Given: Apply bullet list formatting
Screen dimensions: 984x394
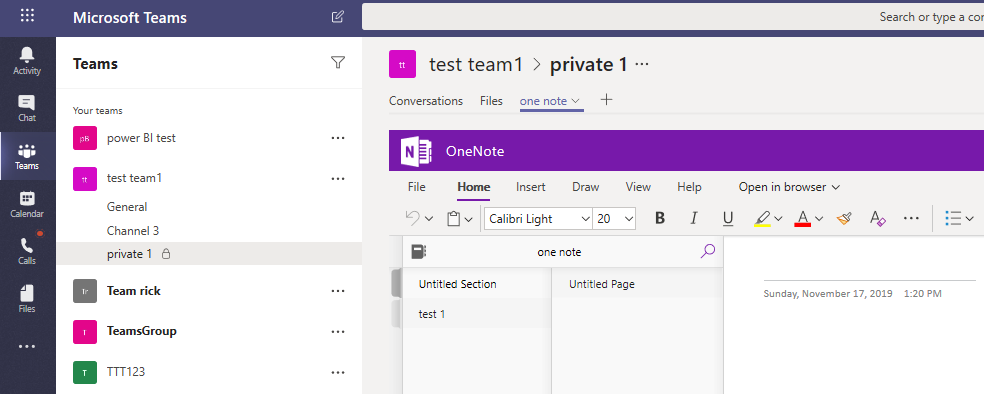Looking at the screenshot, I should [x=953, y=218].
